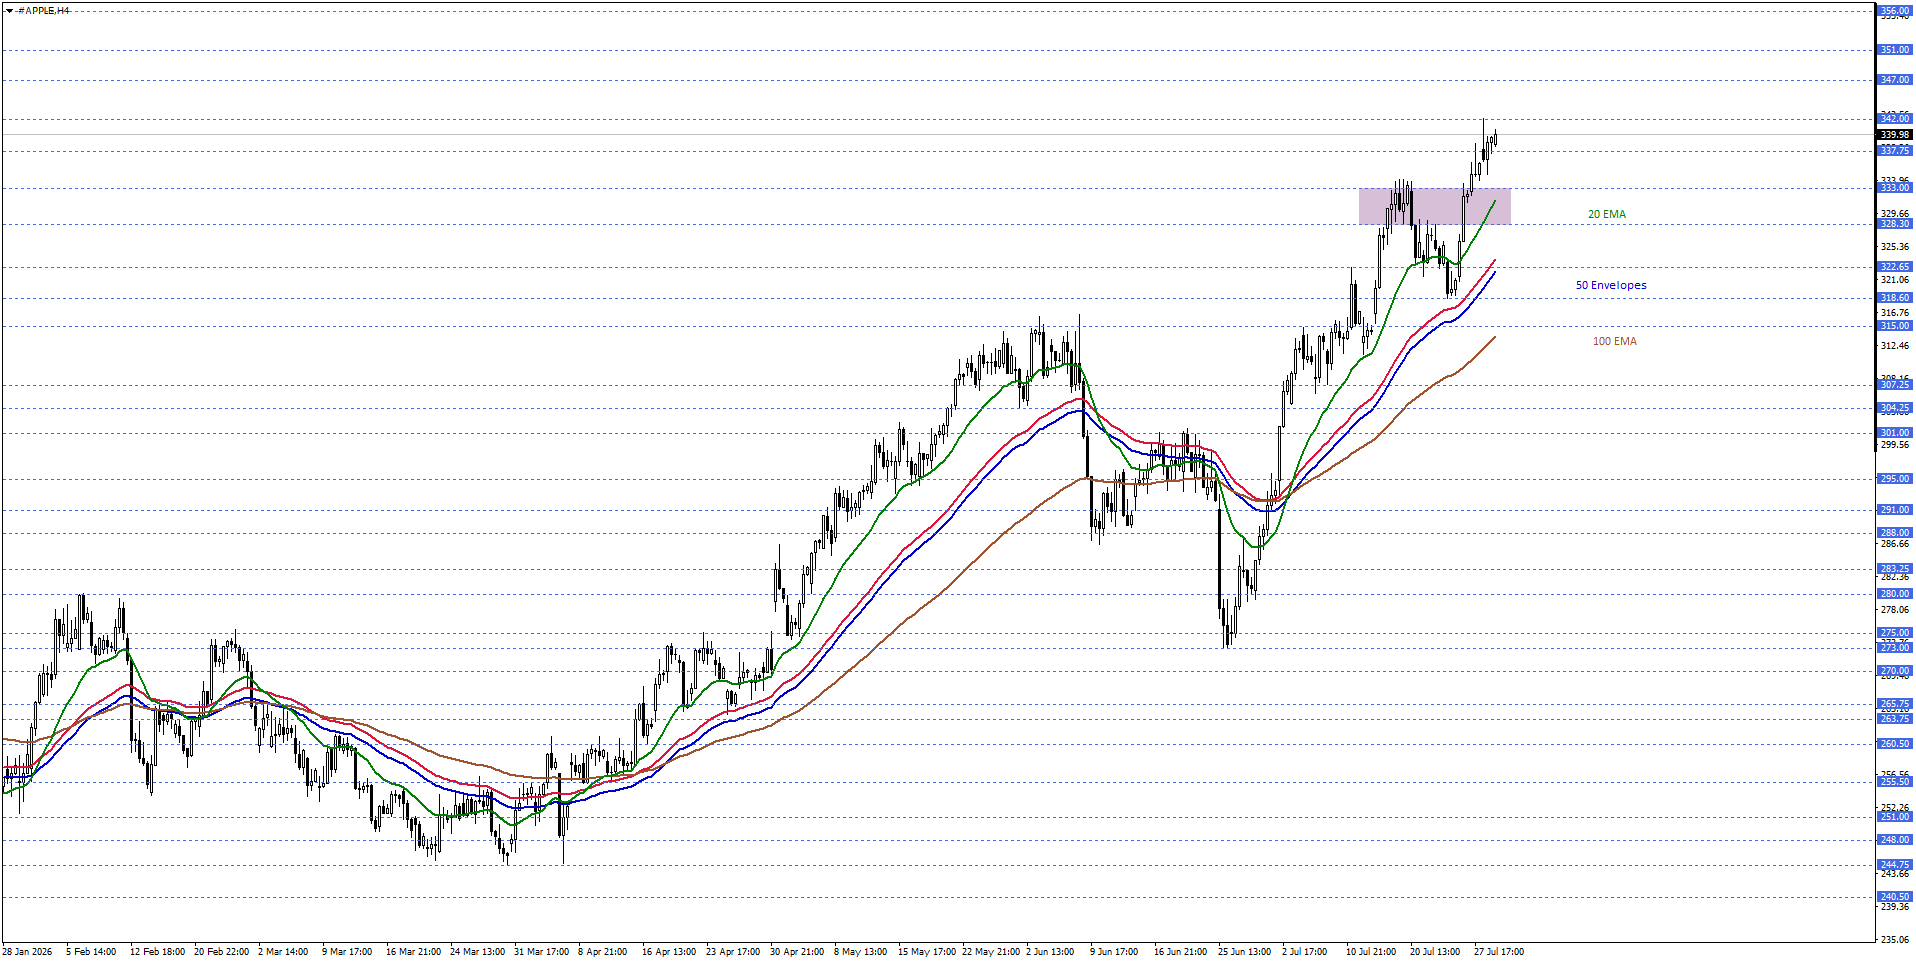Select the 260.50 level price label
This screenshot has height=963, width=1916.
(1895, 744)
